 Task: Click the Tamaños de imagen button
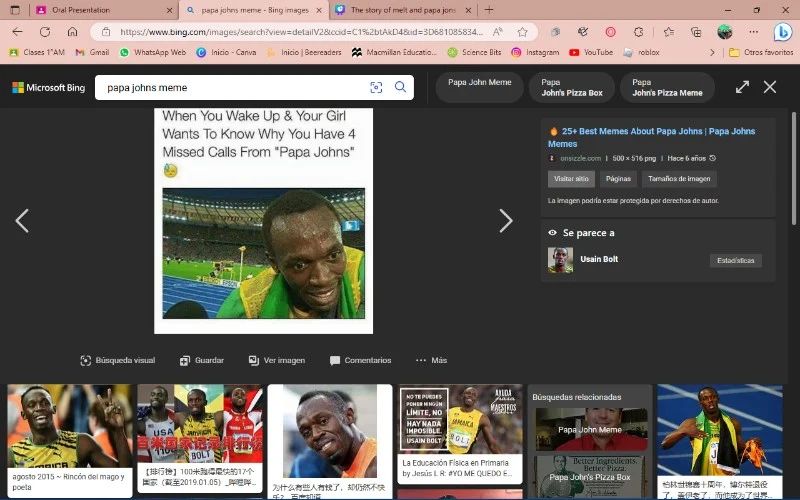(679, 179)
